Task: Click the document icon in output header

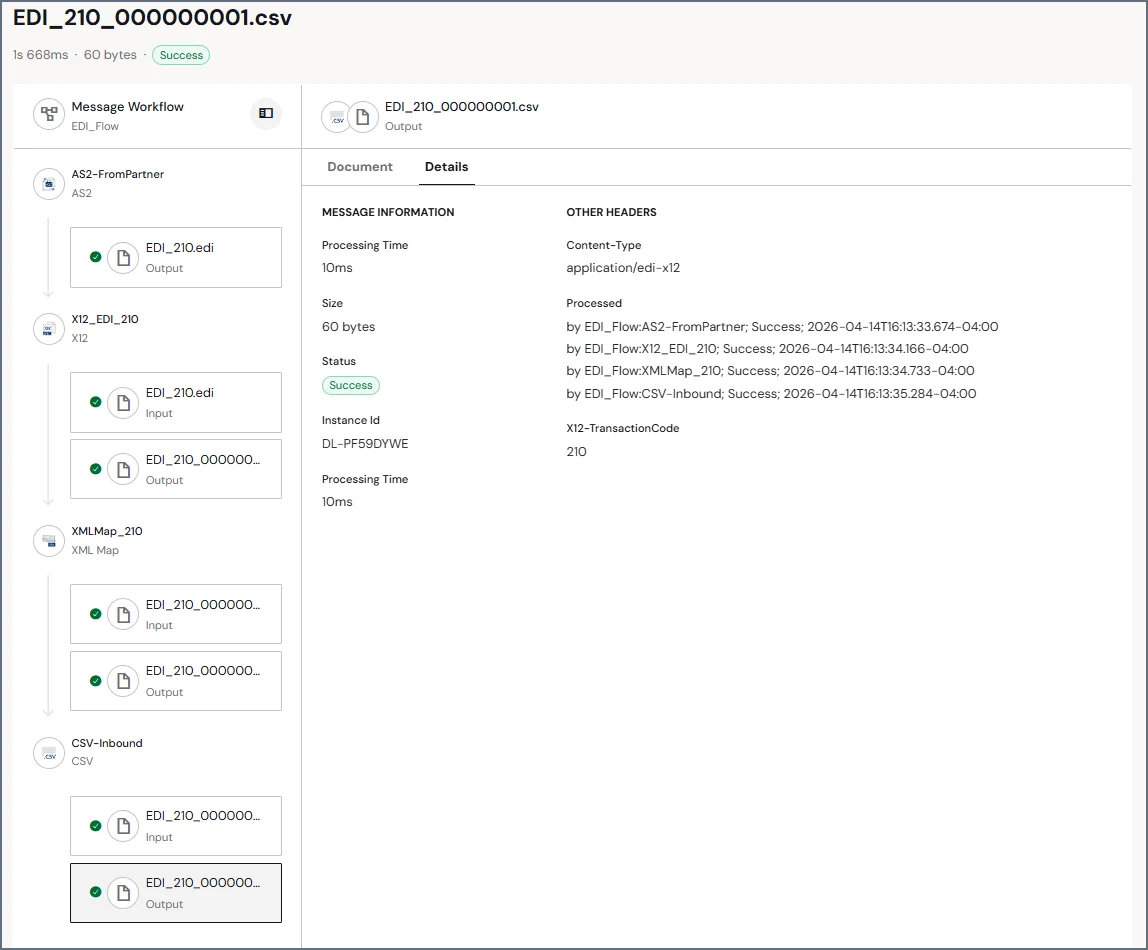Action: click(362, 117)
